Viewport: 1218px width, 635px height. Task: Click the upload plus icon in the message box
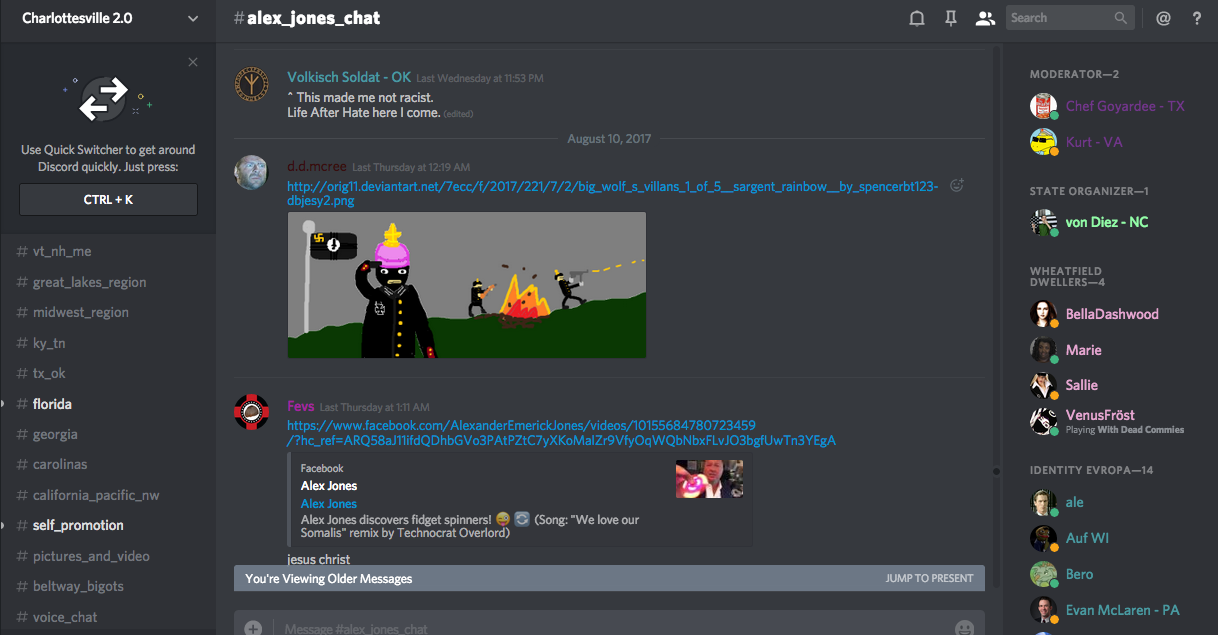pyautogui.click(x=253, y=628)
